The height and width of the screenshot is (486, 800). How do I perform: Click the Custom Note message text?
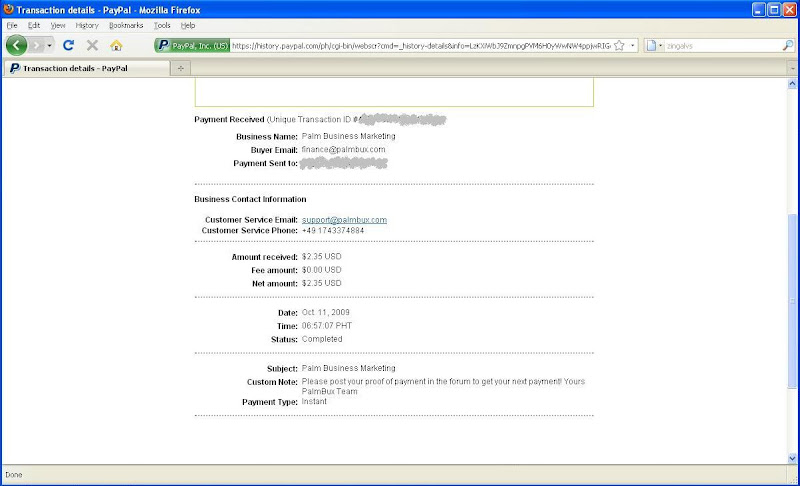tap(443, 386)
